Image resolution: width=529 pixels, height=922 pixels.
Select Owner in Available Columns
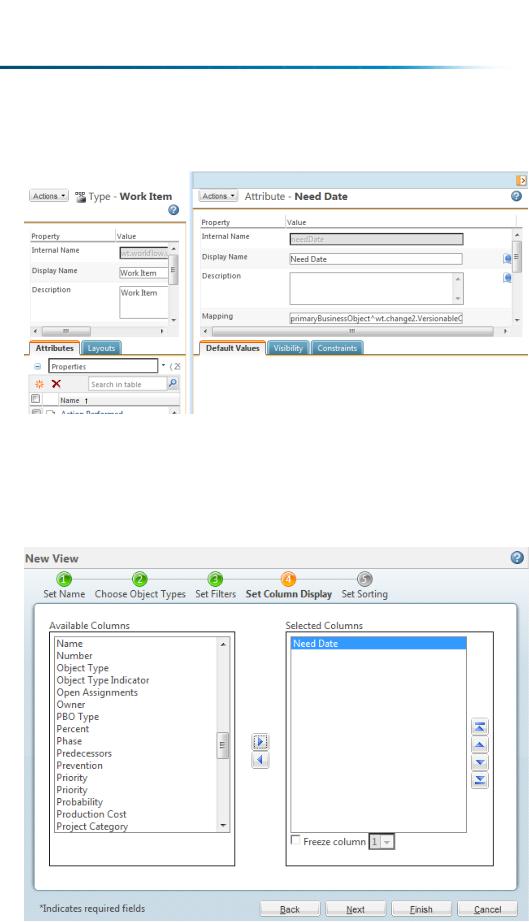(71, 704)
